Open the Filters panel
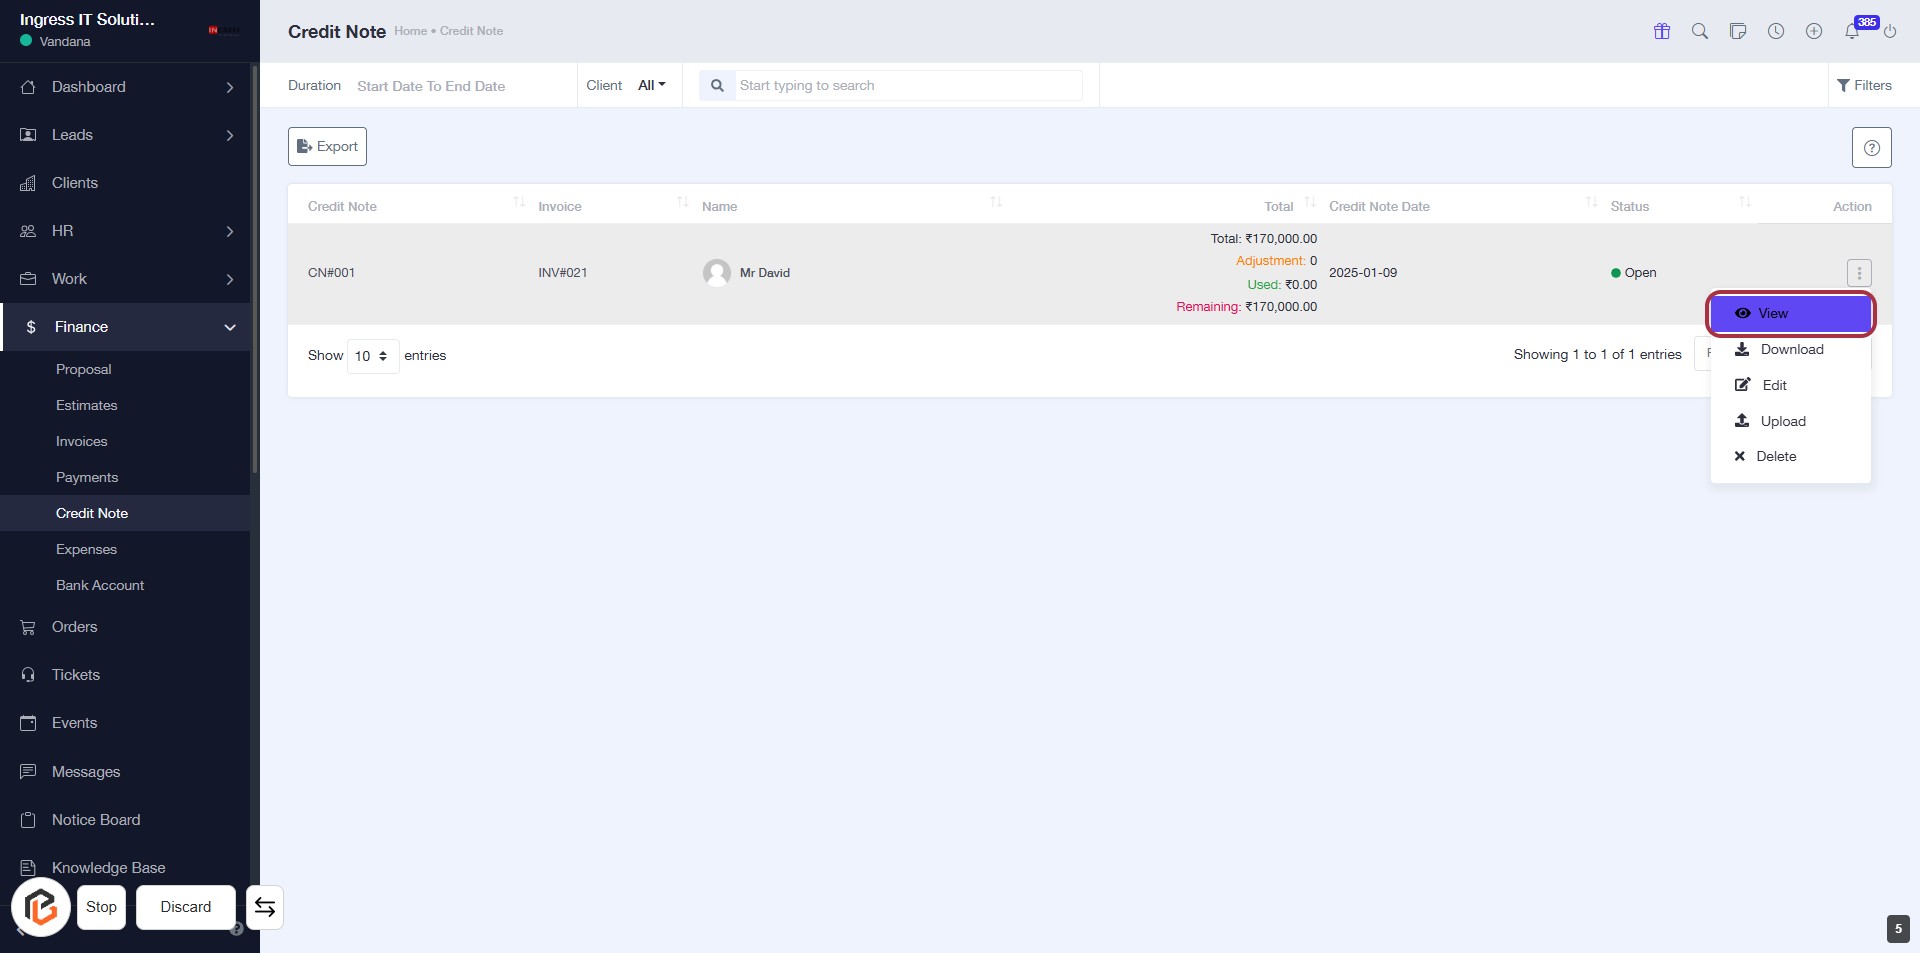The width and height of the screenshot is (1920, 953). pyautogui.click(x=1864, y=86)
